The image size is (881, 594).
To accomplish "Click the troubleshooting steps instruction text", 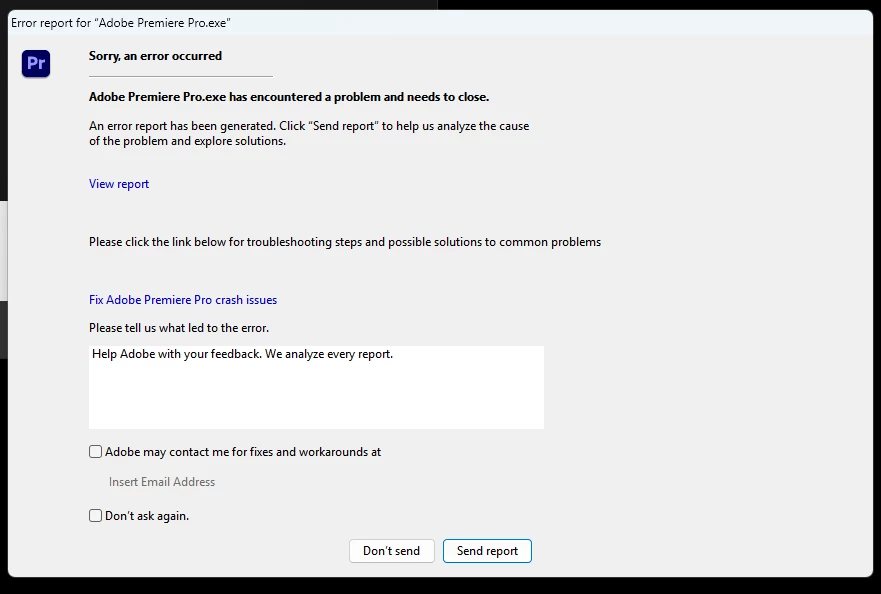I will pos(345,242).
